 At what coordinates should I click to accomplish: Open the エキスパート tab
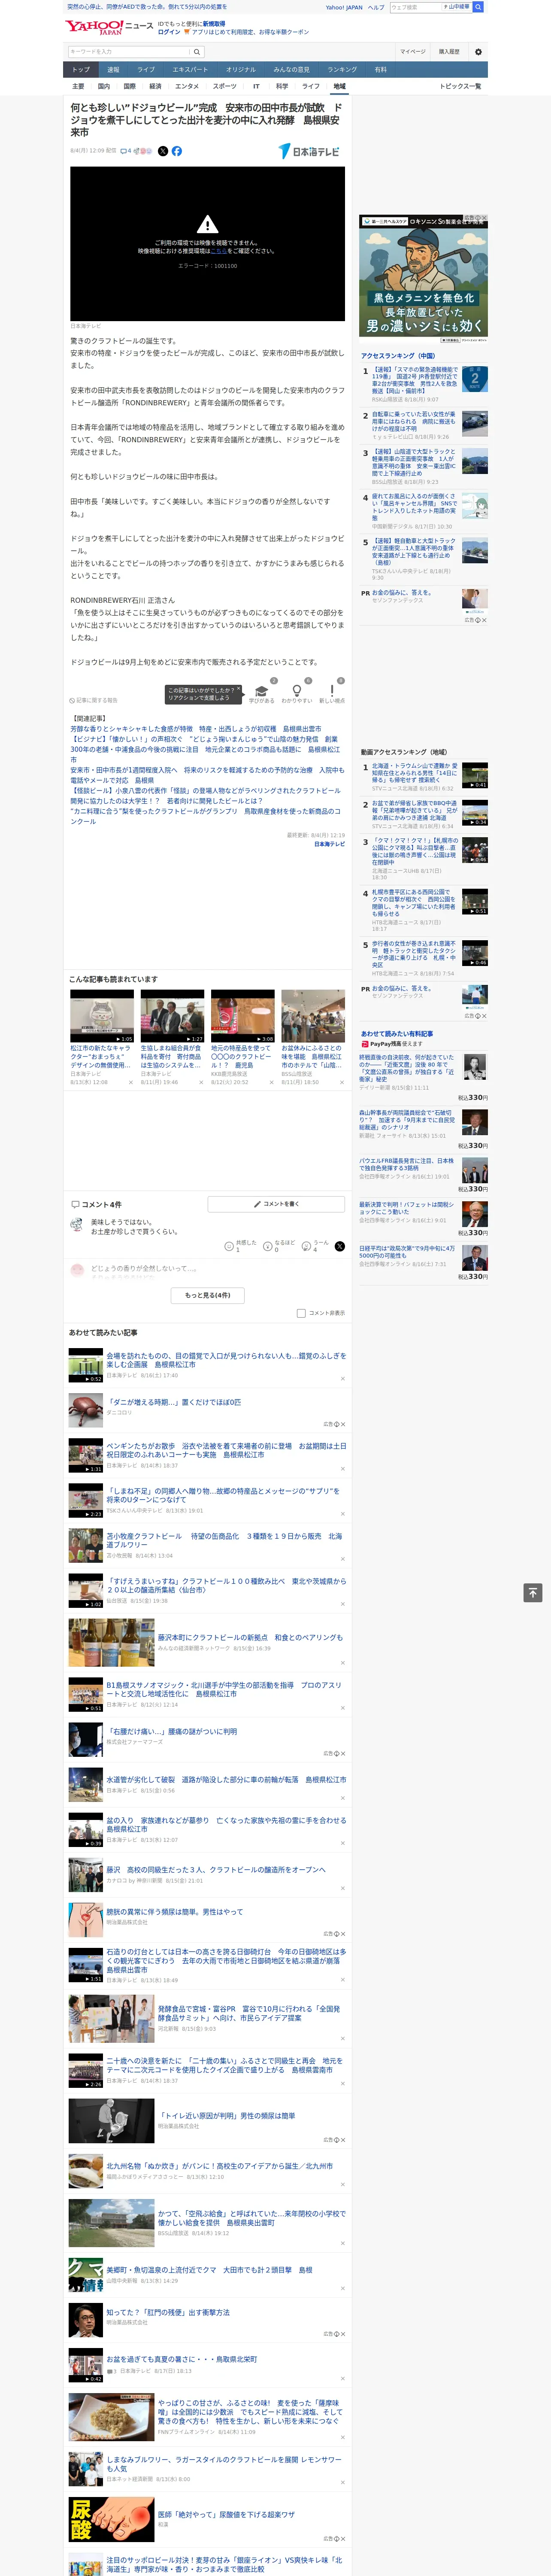coord(190,70)
